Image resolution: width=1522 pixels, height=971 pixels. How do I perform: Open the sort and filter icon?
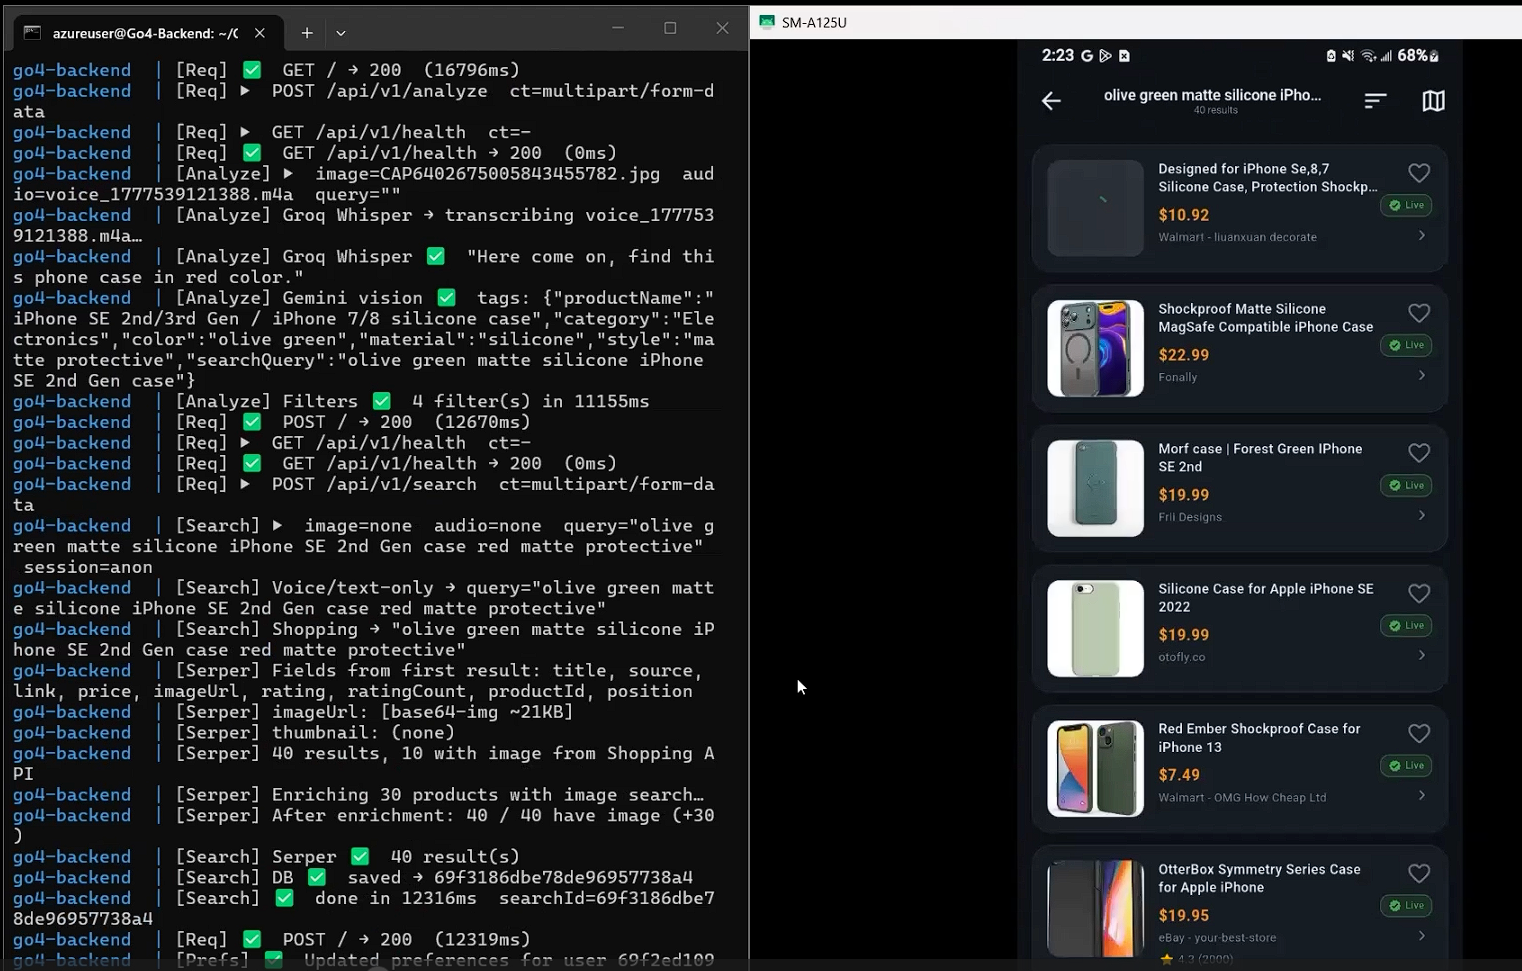1375,101
